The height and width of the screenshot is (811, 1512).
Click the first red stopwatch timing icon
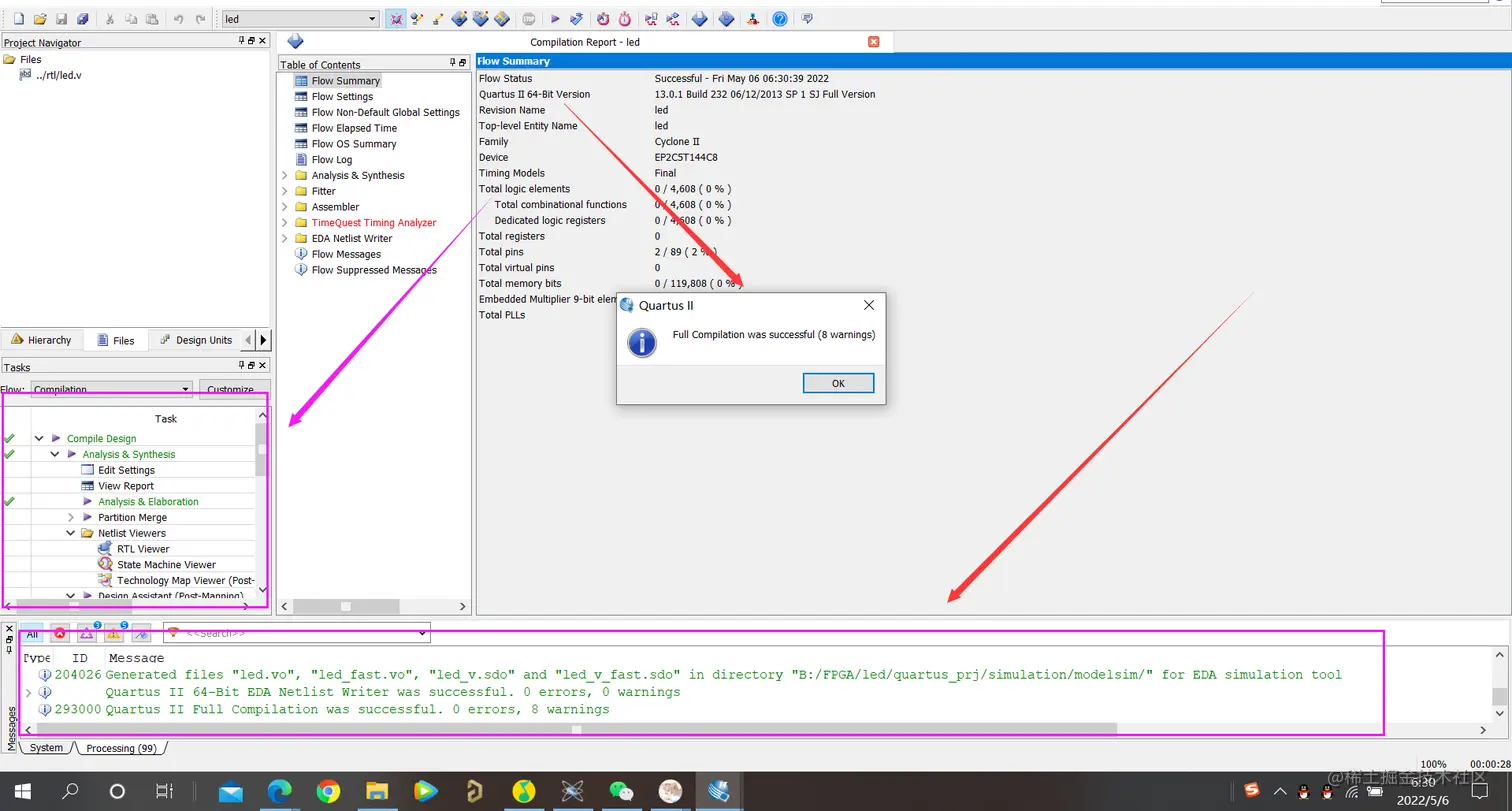603,19
